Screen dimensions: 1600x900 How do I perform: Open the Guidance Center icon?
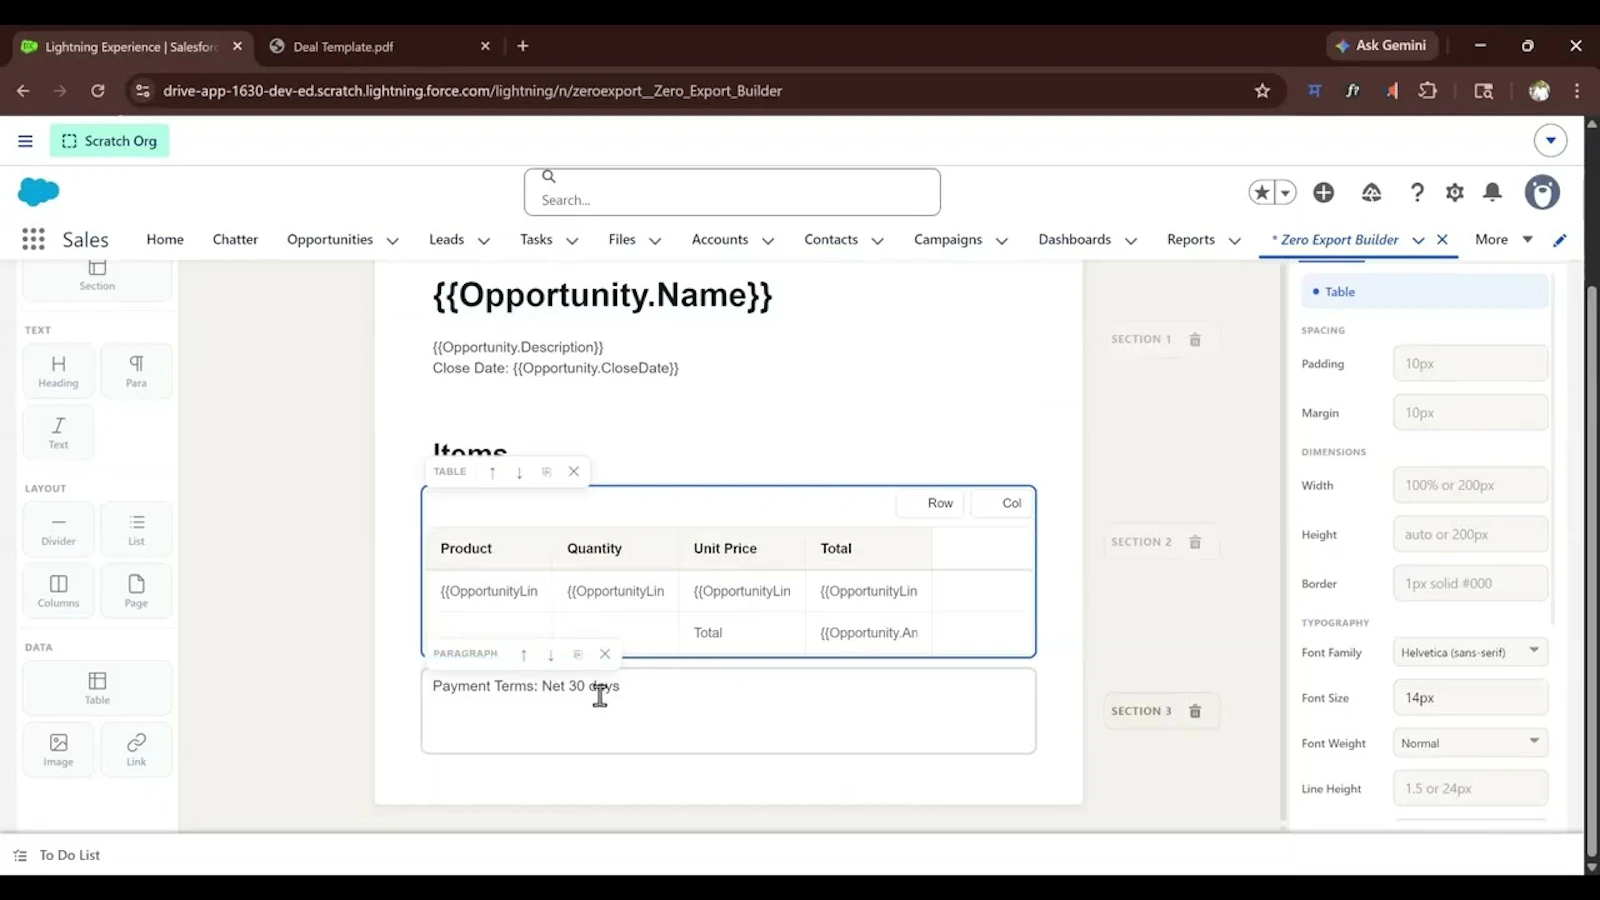pos(1371,192)
